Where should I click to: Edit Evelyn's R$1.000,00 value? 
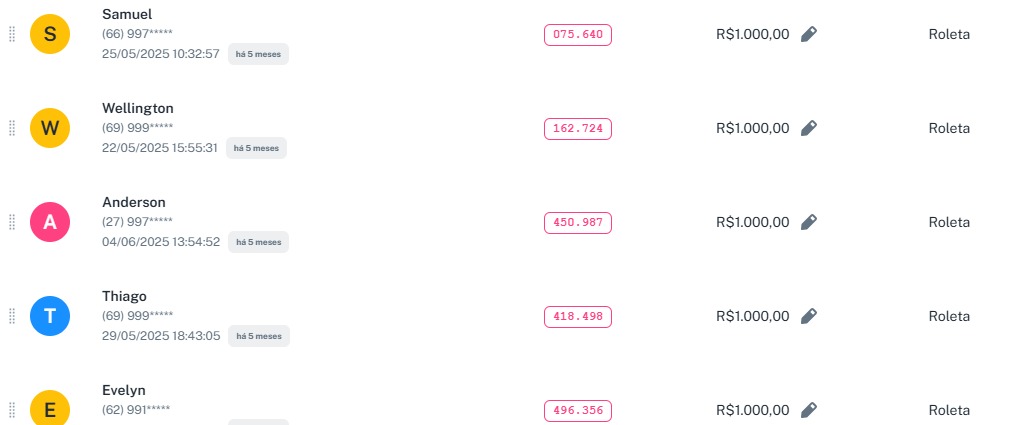809,410
